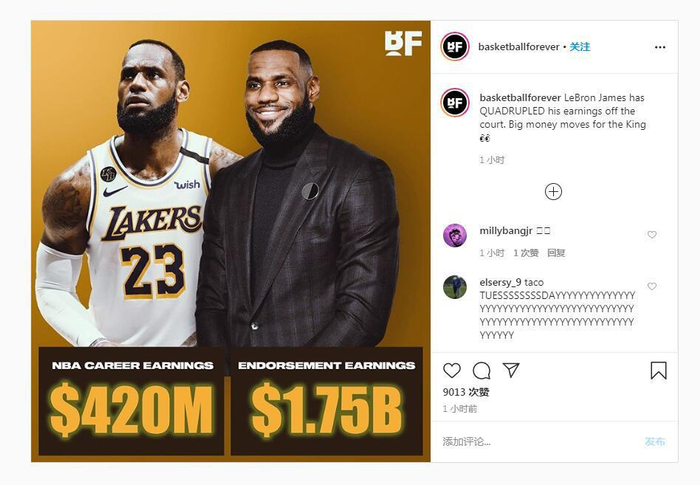700x485 pixels.
Task: Like elsersy_9's taco comment
Action: coord(652,286)
